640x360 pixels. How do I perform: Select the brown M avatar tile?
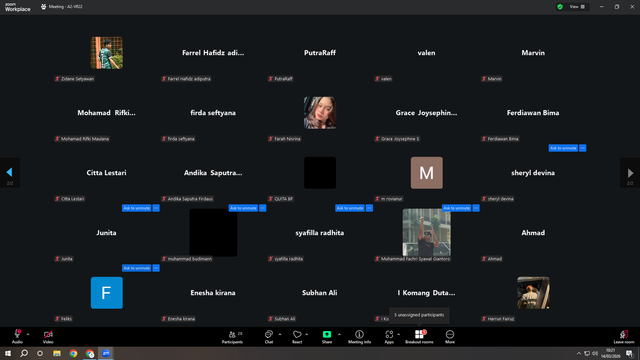[x=427, y=173]
